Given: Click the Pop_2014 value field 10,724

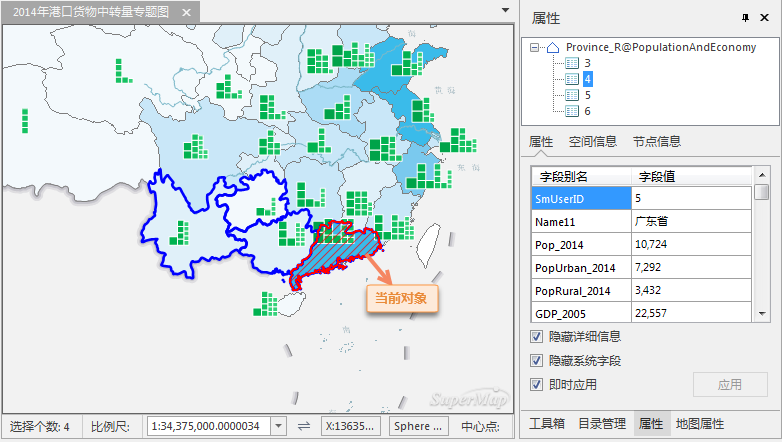Looking at the screenshot, I should coord(690,244).
